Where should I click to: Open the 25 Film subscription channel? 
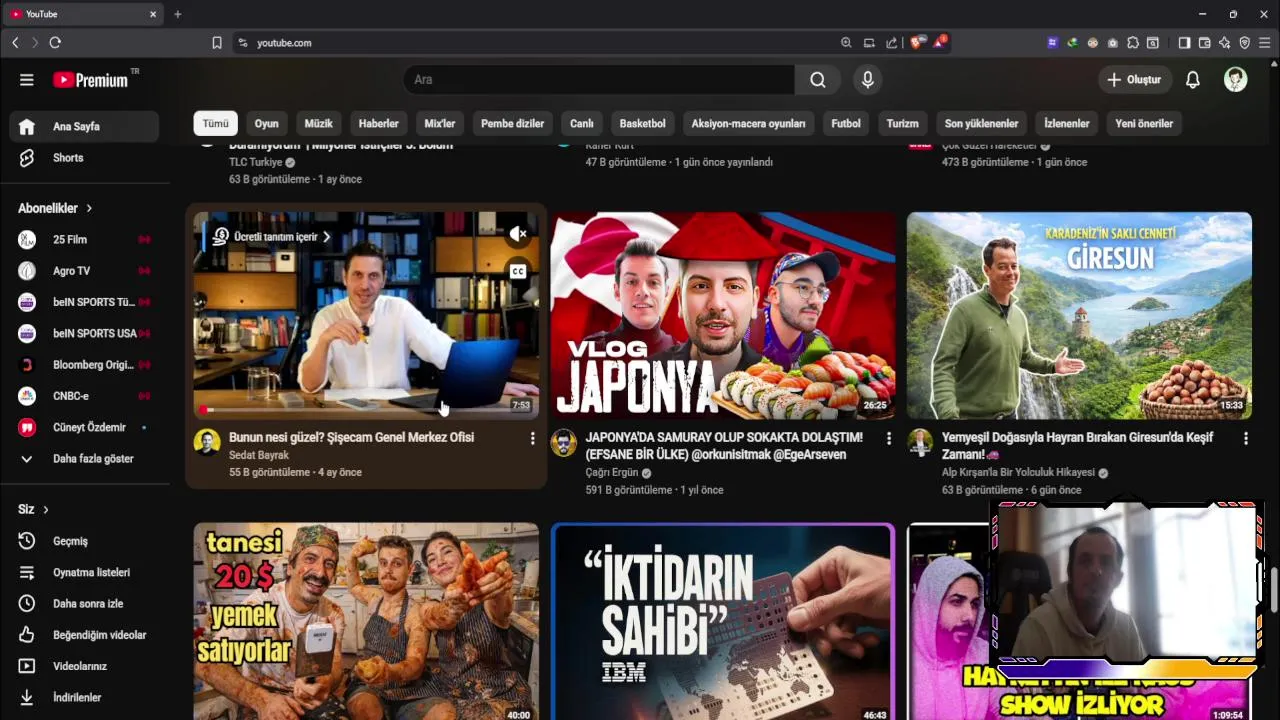[84, 240]
